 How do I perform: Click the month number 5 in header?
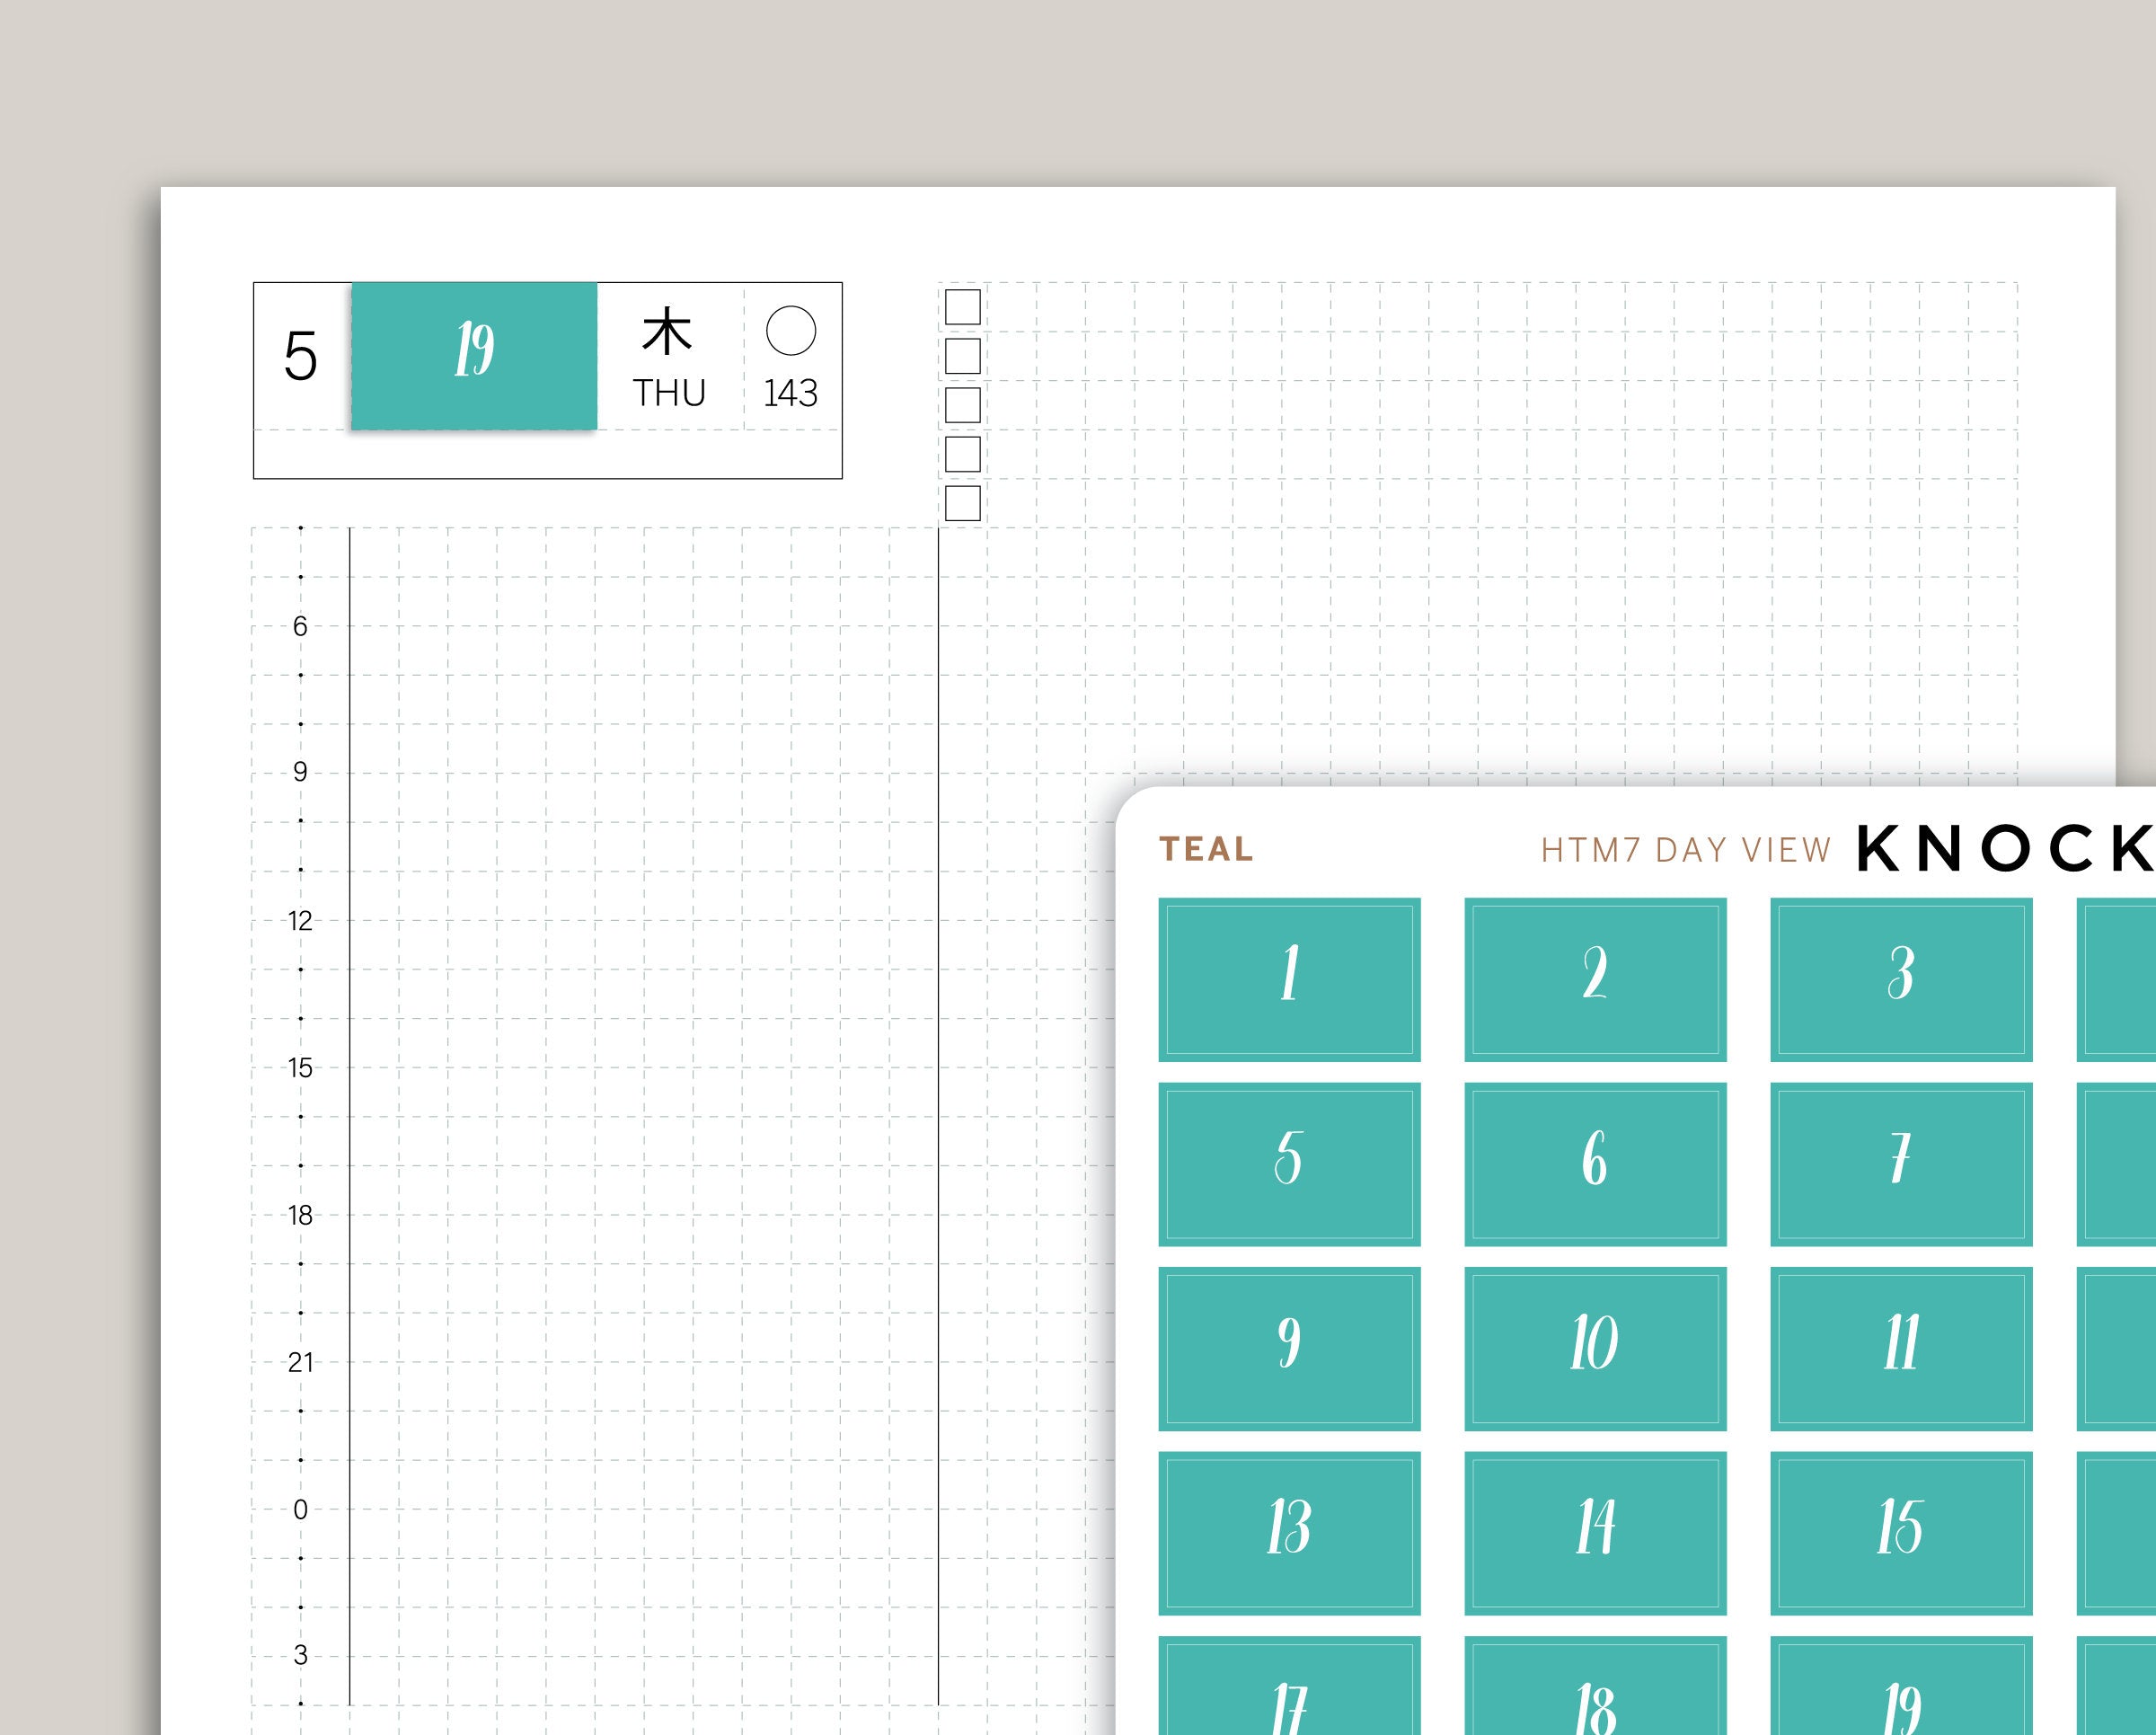[300, 357]
